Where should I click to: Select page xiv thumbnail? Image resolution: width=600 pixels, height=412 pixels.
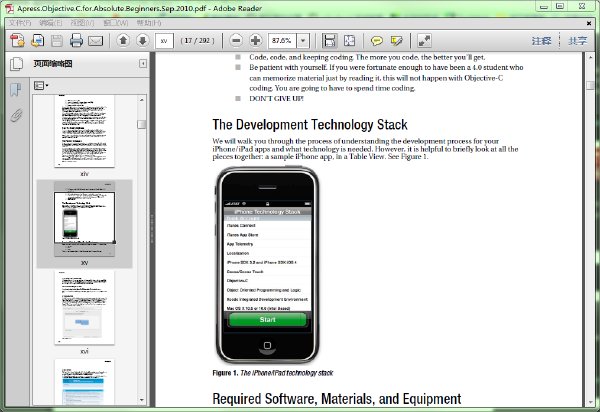(x=84, y=131)
